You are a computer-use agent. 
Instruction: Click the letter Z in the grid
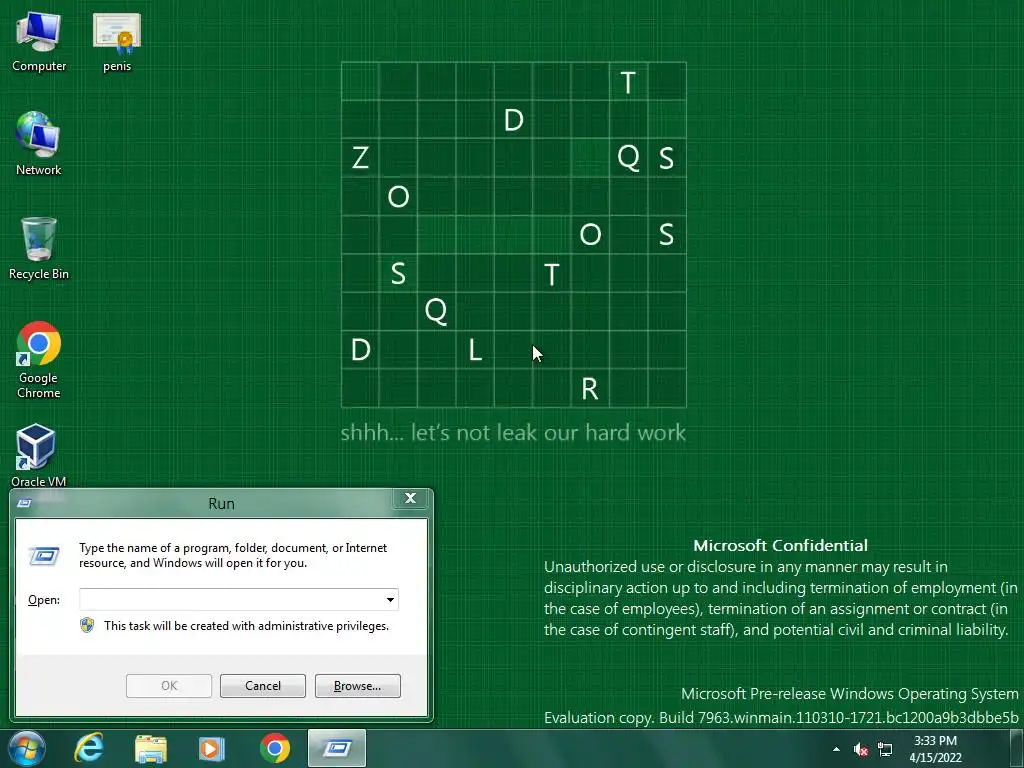point(360,157)
